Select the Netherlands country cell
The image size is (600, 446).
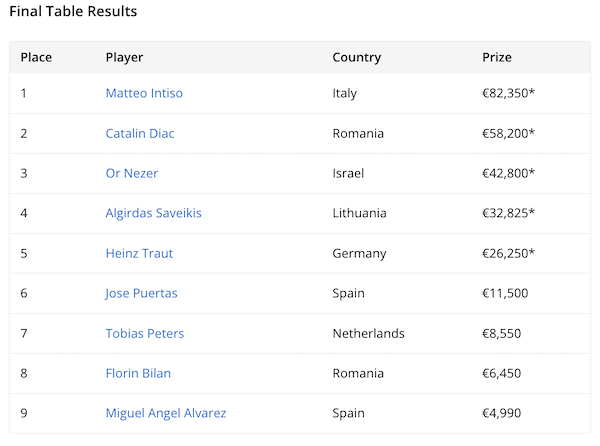click(x=368, y=333)
